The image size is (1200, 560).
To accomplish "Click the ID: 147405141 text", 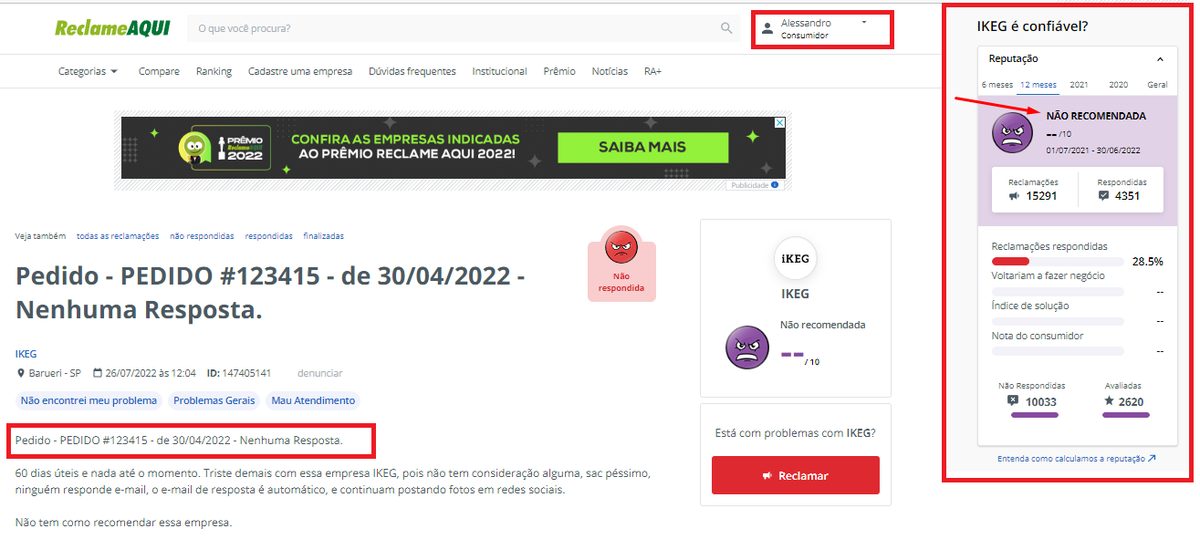I will pyautogui.click(x=239, y=373).
